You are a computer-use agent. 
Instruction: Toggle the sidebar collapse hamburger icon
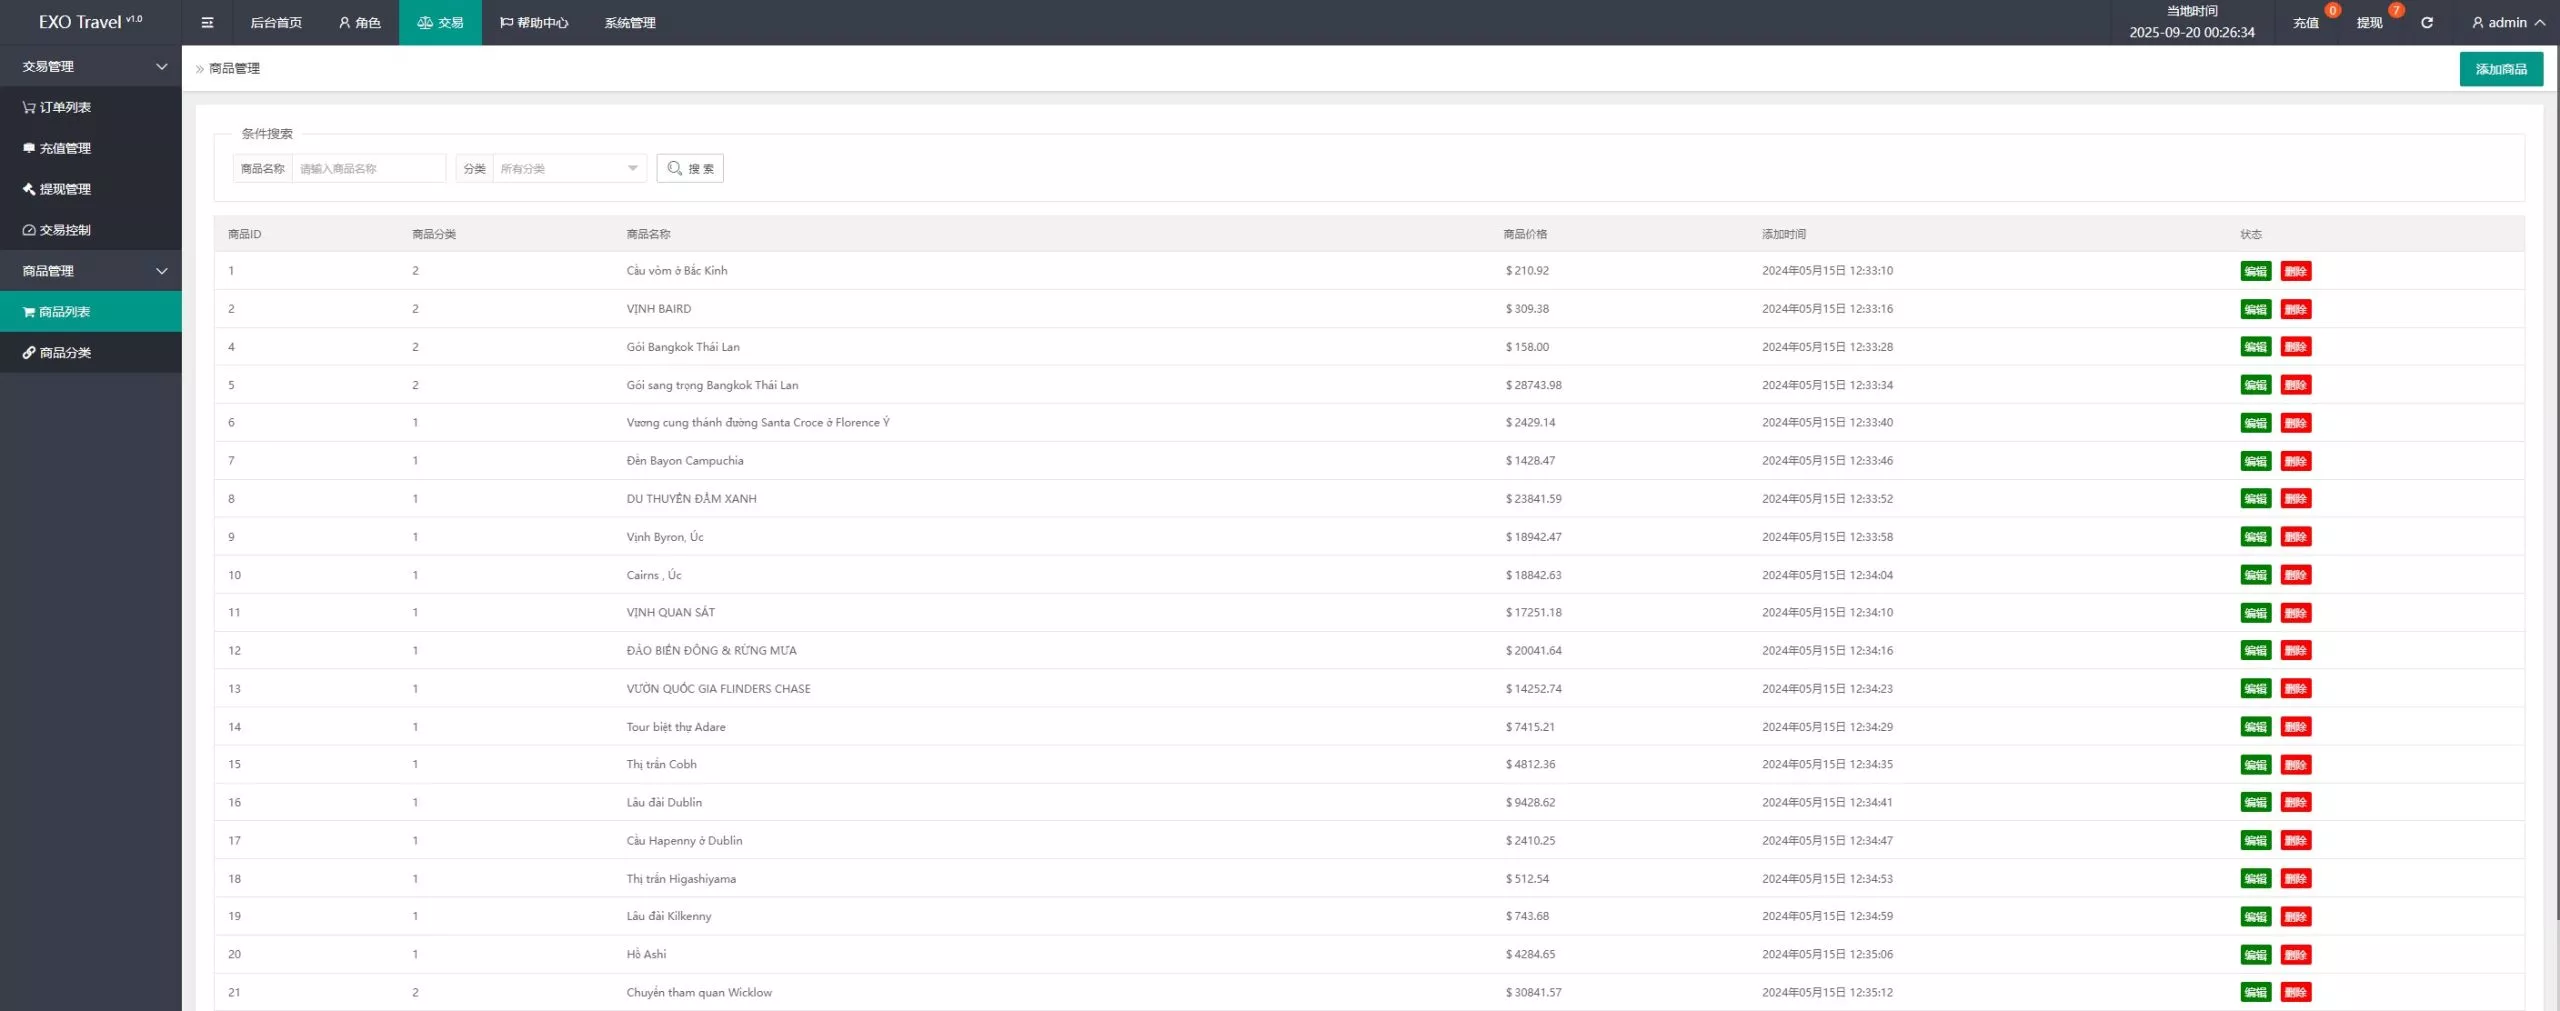click(x=207, y=22)
